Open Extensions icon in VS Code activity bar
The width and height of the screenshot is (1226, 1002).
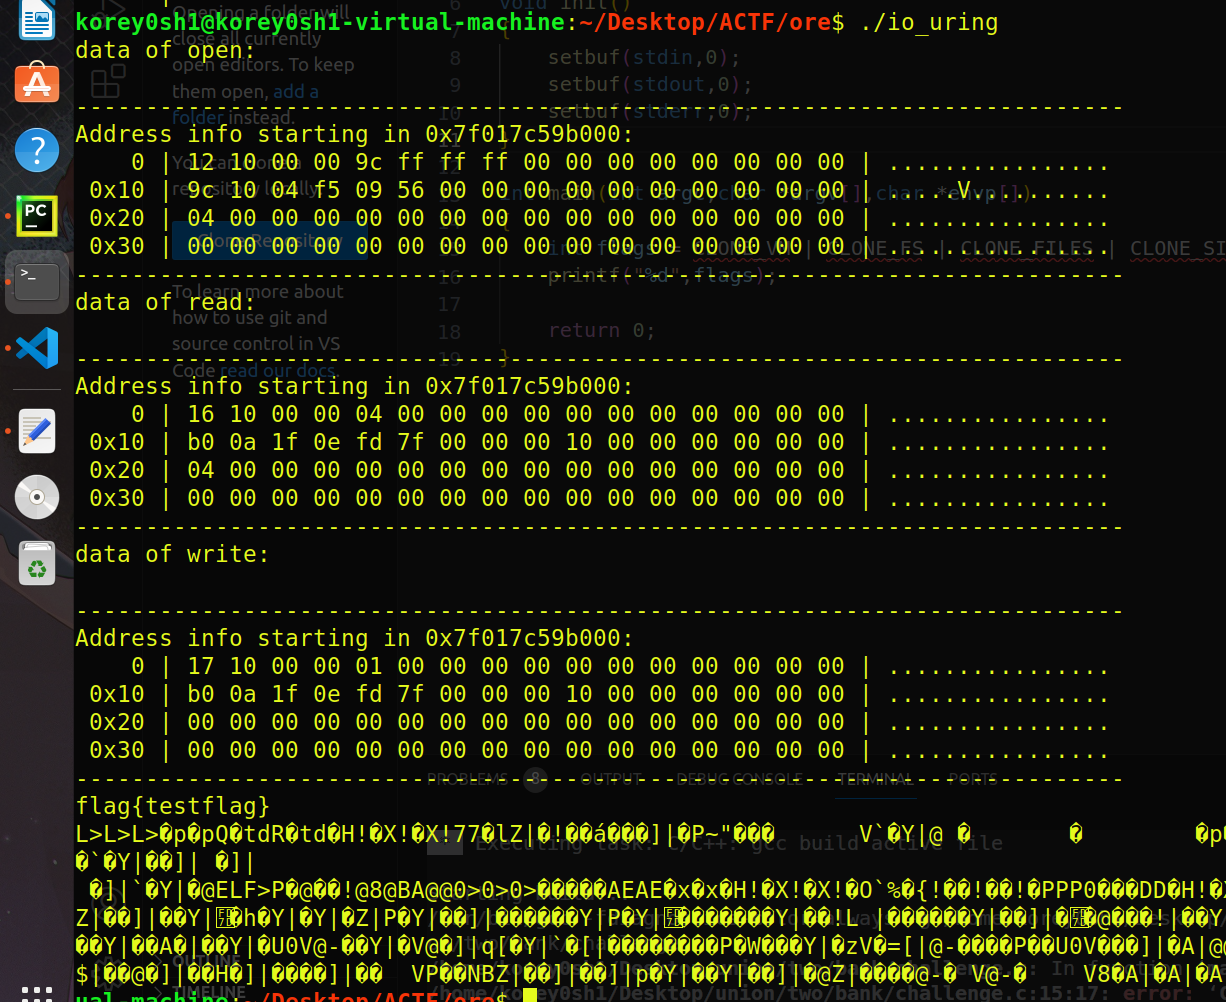point(108,82)
